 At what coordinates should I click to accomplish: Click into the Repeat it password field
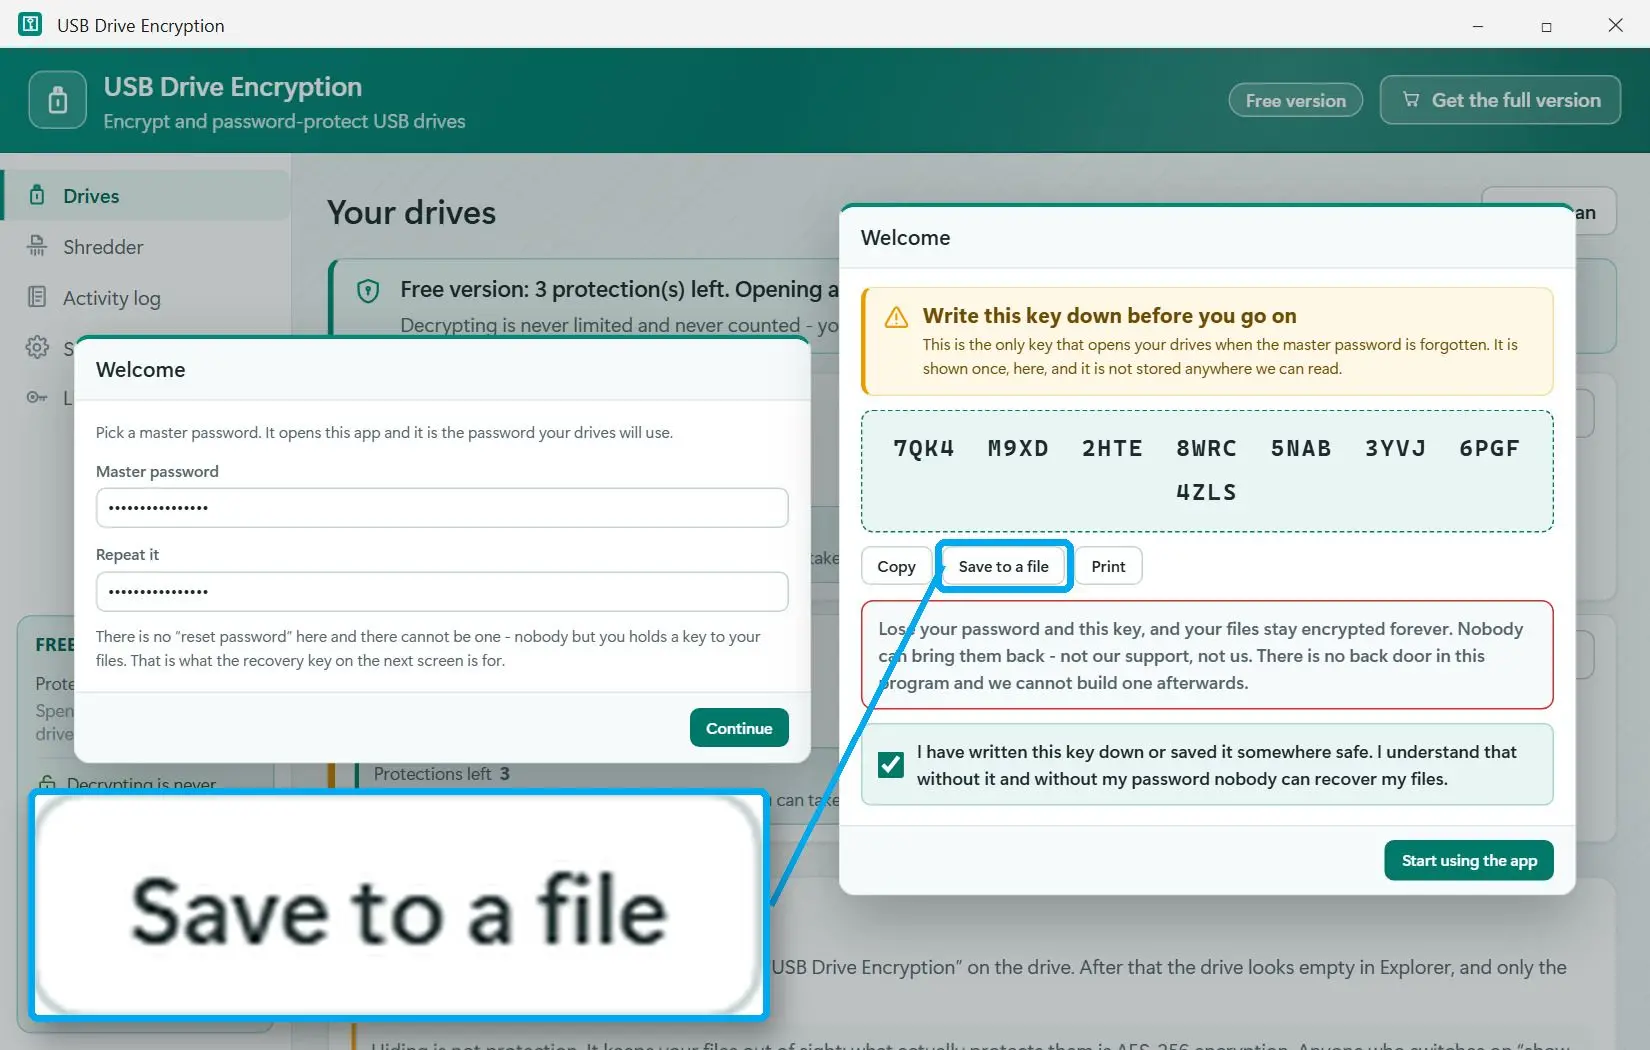[x=442, y=592]
